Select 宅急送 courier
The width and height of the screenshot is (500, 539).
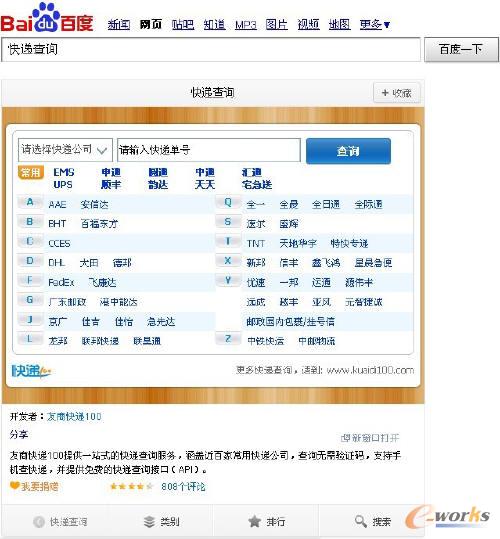257,185
